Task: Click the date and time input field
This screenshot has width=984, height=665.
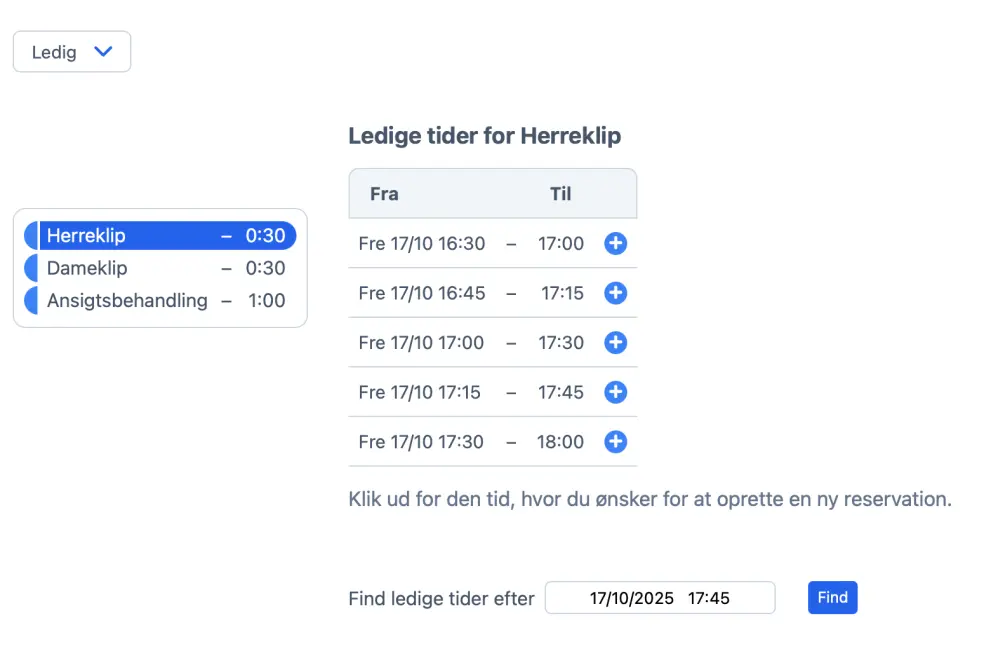Action: click(660, 597)
